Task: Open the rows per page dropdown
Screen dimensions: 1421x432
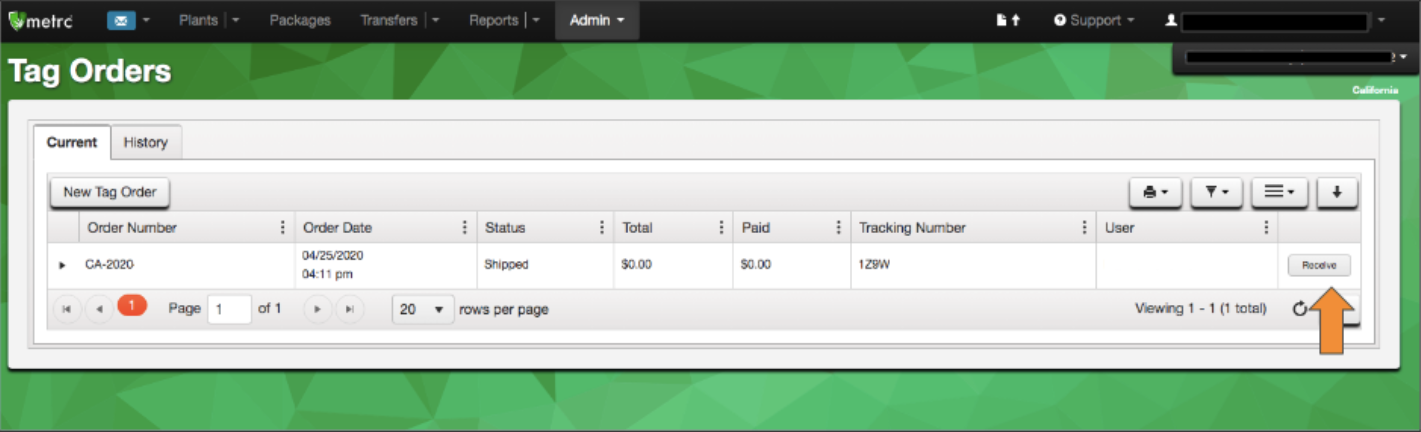Action: point(422,309)
